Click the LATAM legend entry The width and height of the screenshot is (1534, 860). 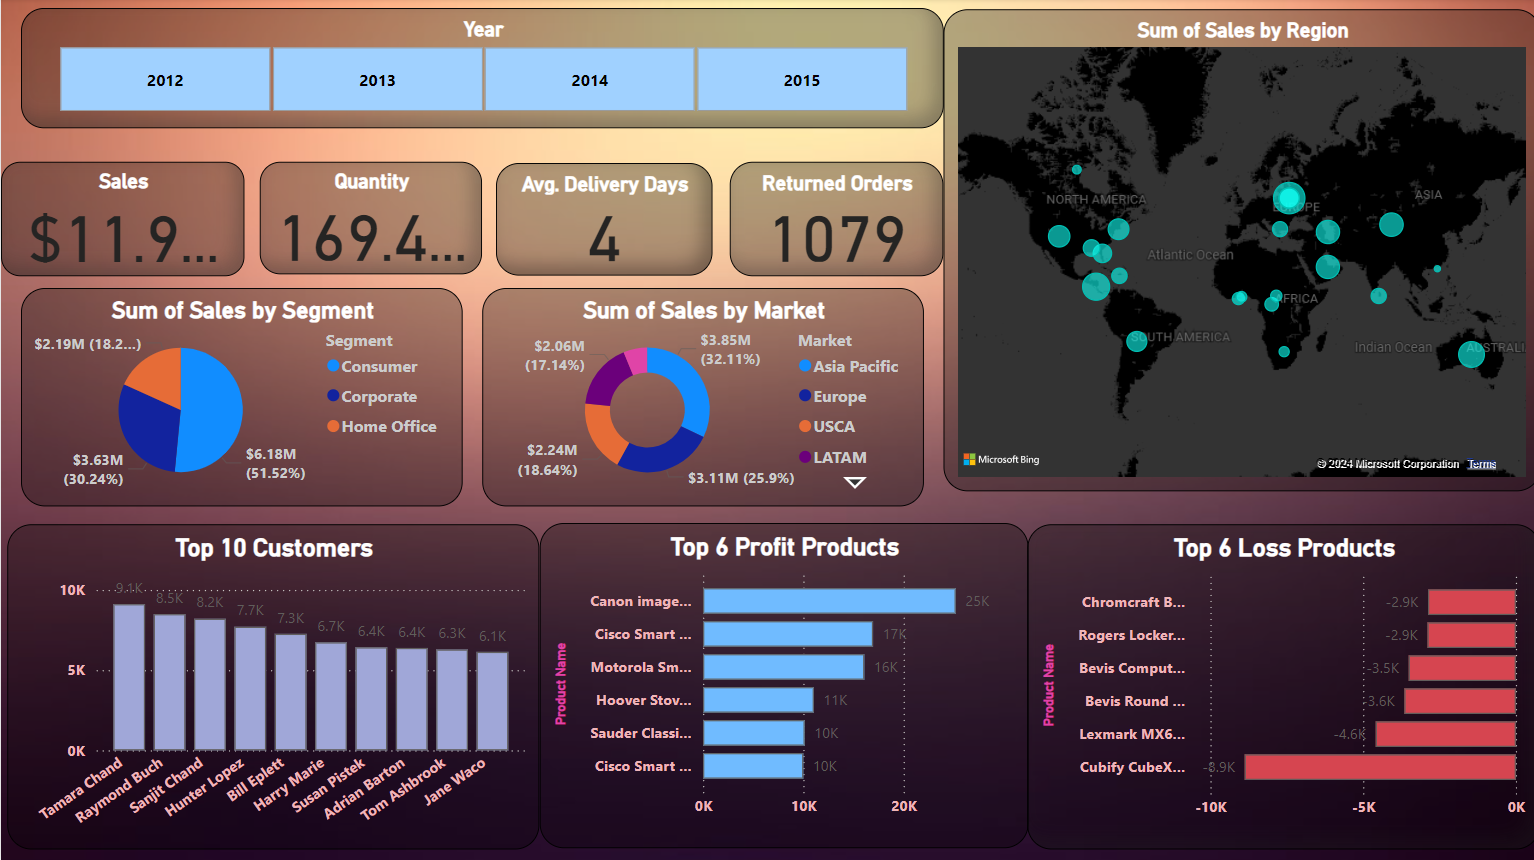point(839,458)
